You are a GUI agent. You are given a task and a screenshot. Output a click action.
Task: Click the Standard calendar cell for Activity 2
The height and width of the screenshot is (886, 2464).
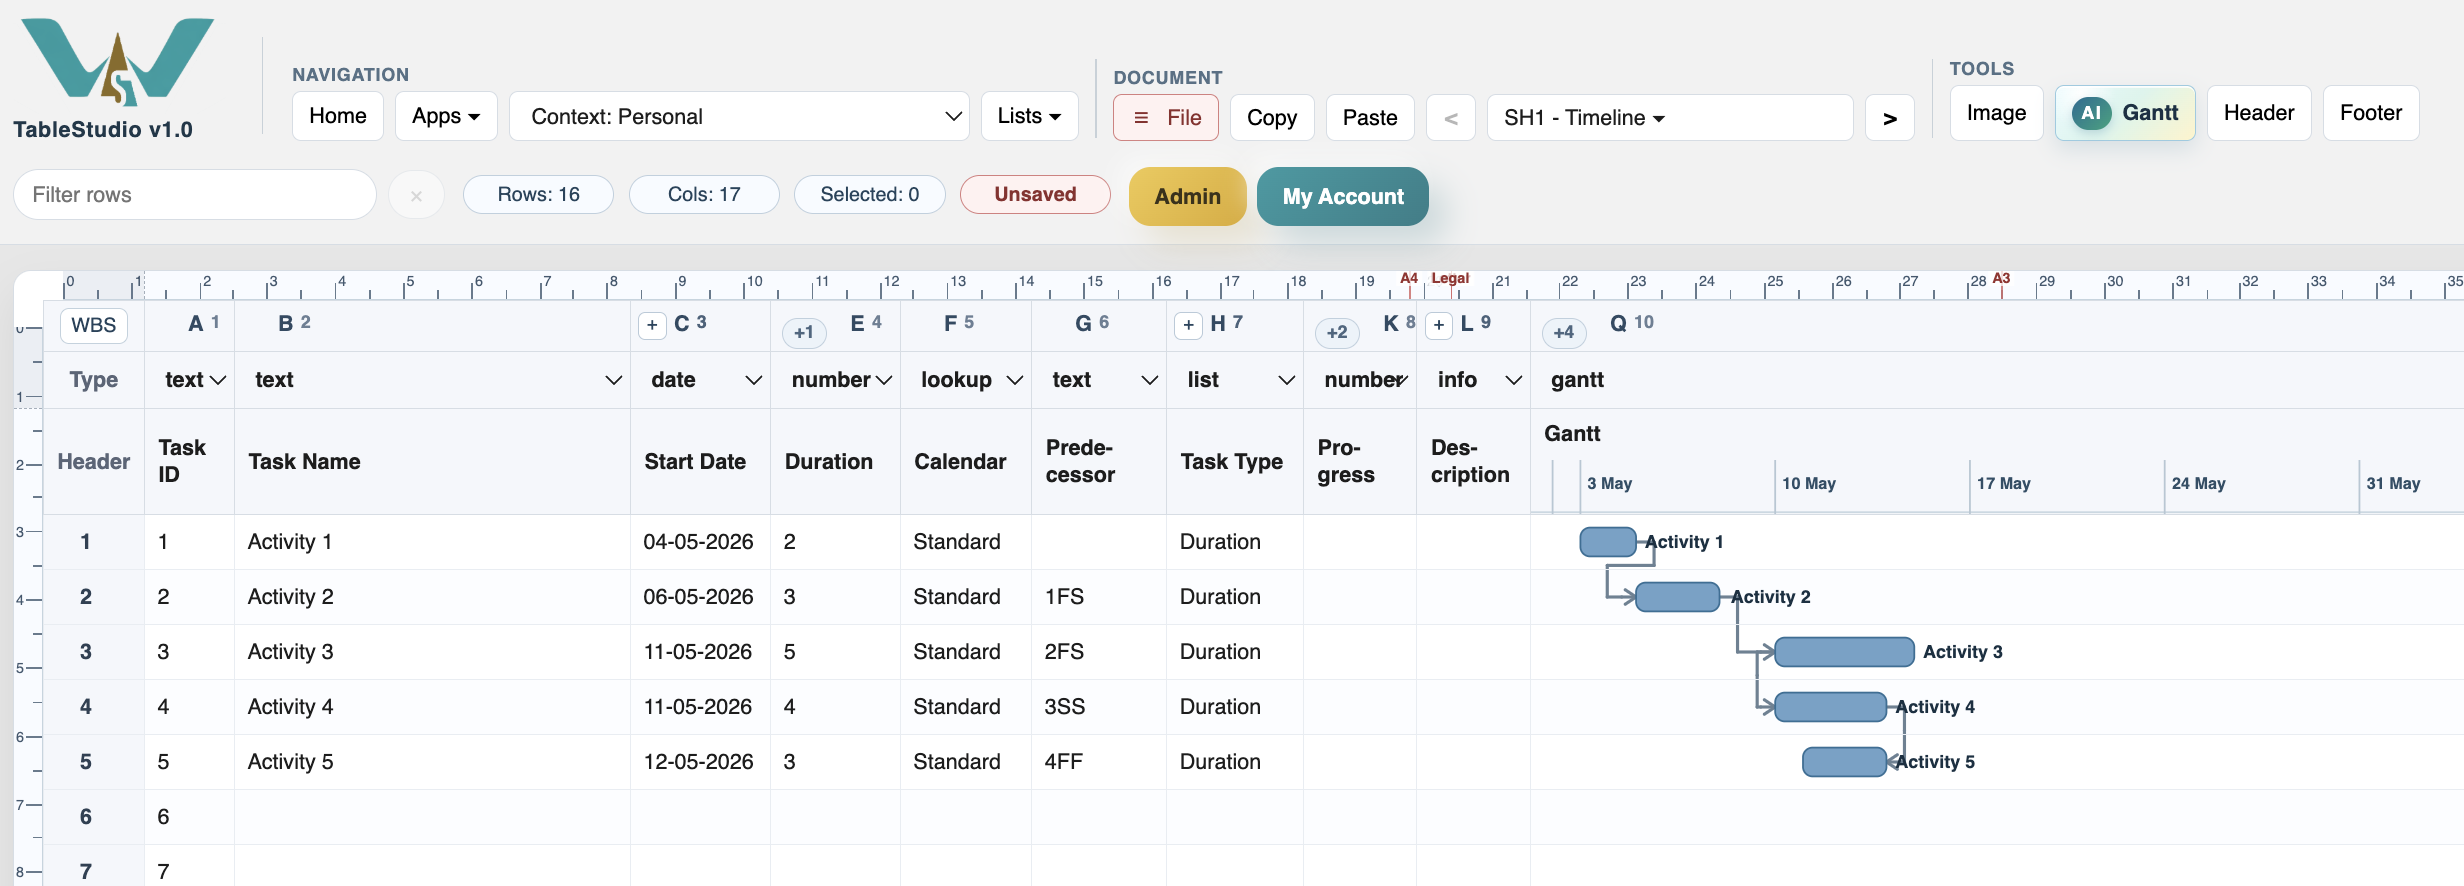966,597
